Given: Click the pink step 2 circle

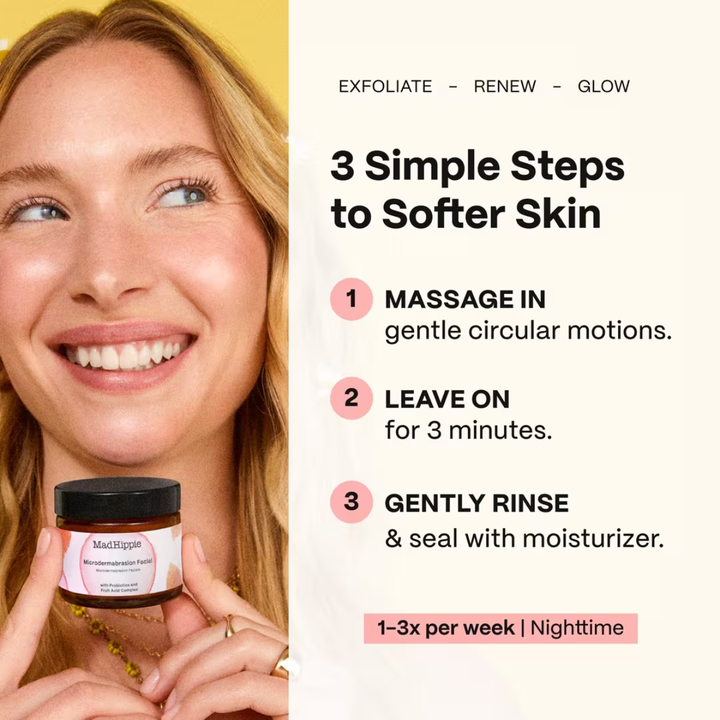Looking at the screenshot, I should [351, 398].
